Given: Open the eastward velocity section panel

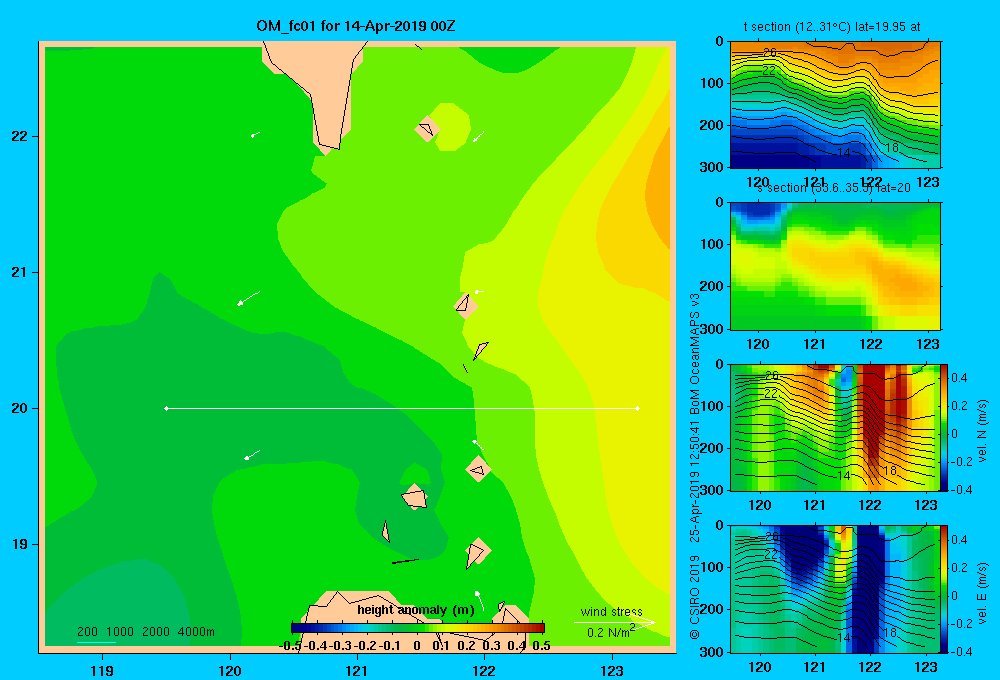Looking at the screenshot, I should point(835,589).
